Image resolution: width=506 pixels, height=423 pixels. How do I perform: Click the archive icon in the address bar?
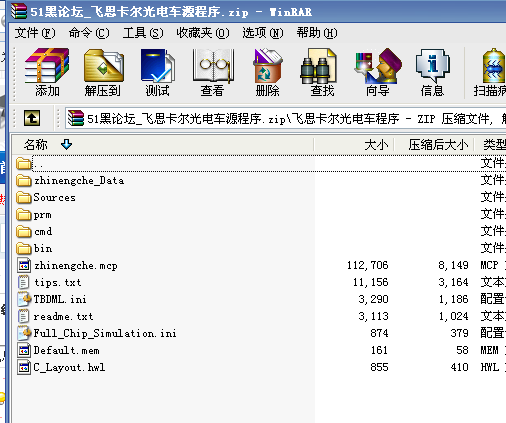75,118
